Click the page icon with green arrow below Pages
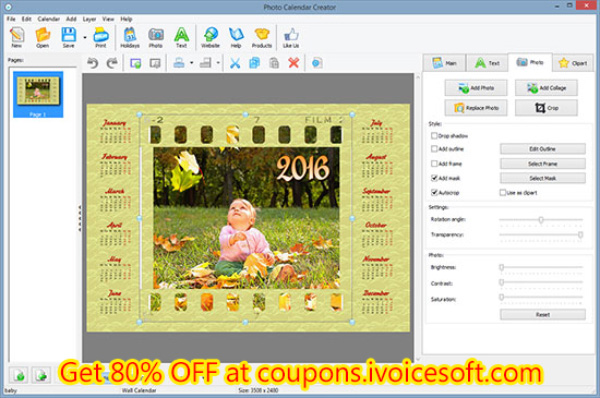 point(41,375)
